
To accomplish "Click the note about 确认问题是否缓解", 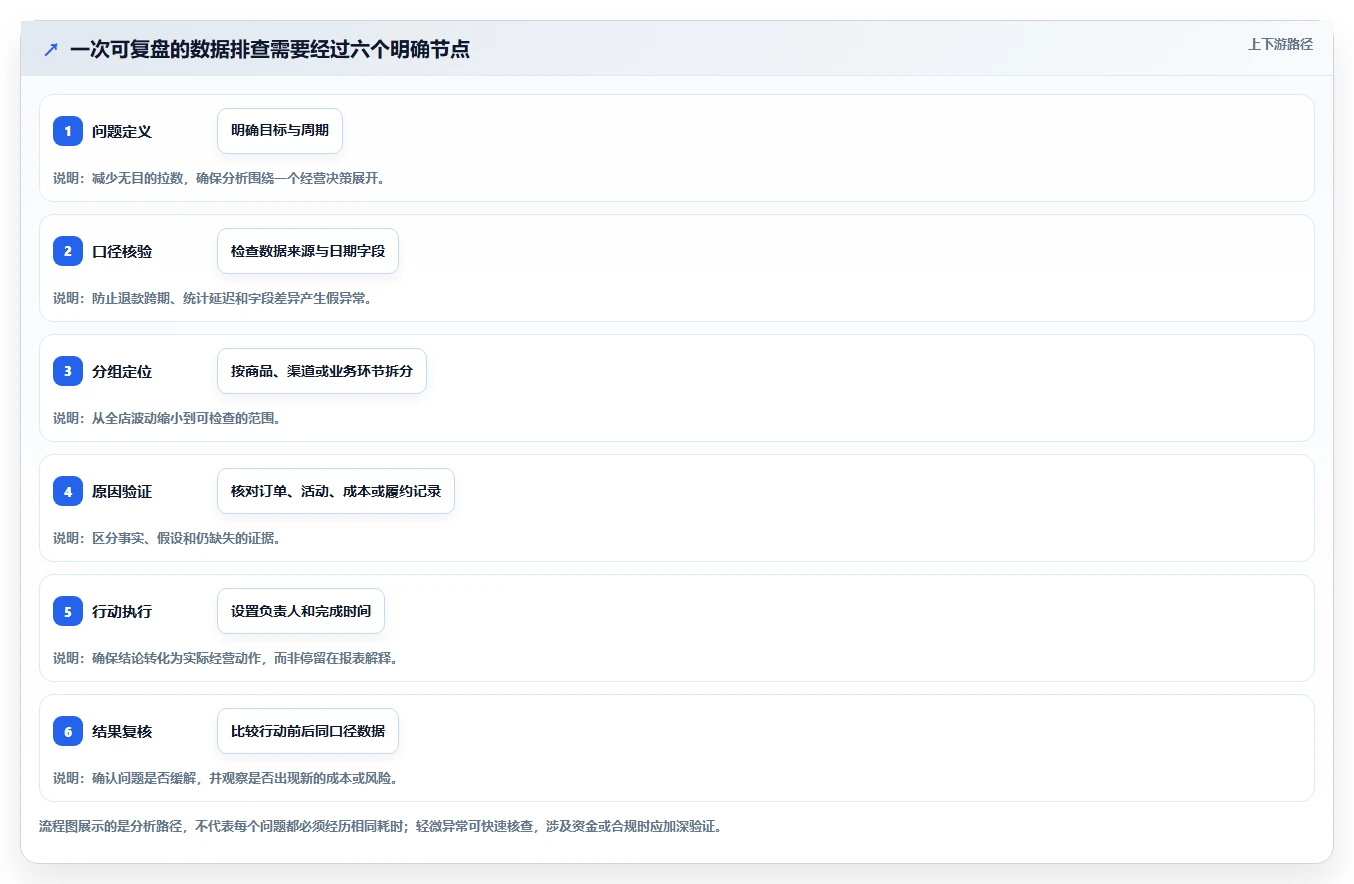I will click(x=226, y=778).
